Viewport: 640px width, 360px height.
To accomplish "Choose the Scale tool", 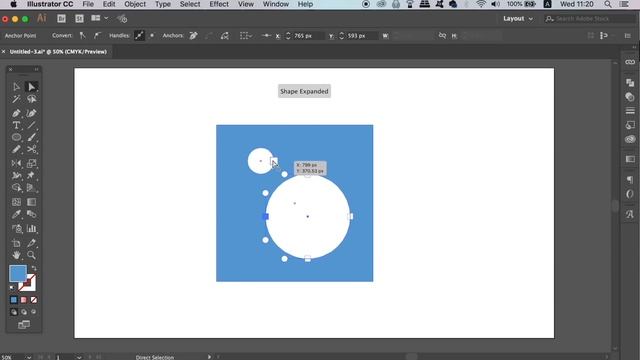I will coord(31,163).
